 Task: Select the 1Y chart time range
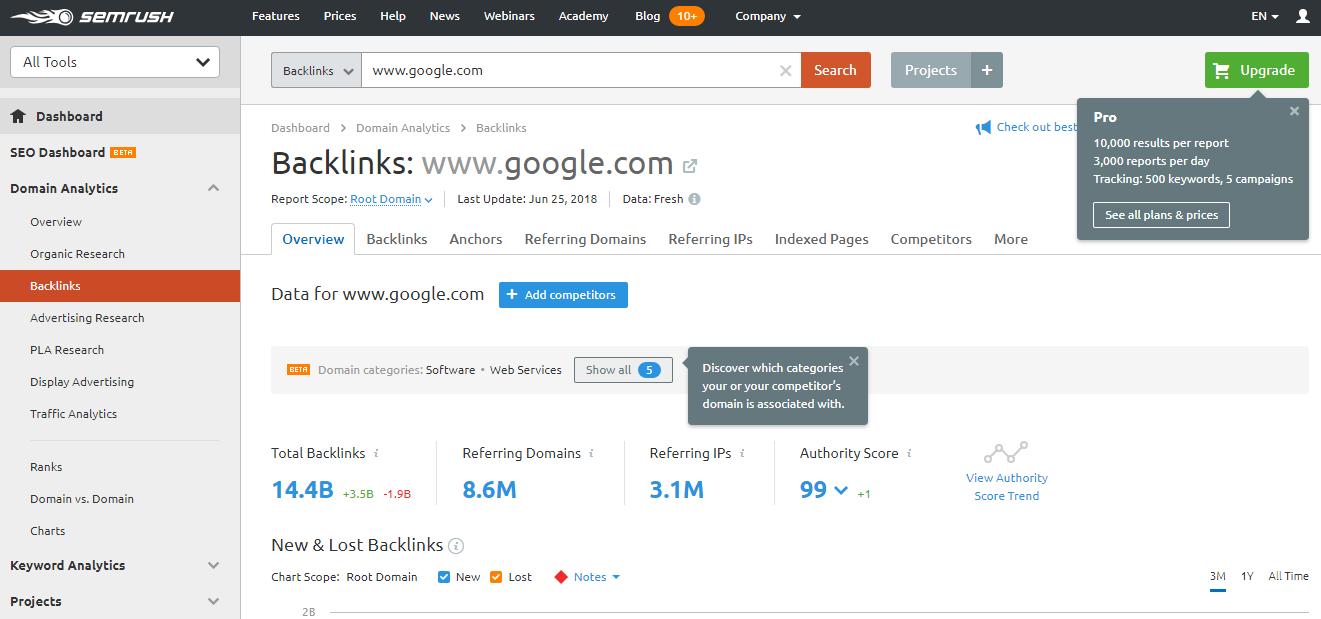[1247, 576]
